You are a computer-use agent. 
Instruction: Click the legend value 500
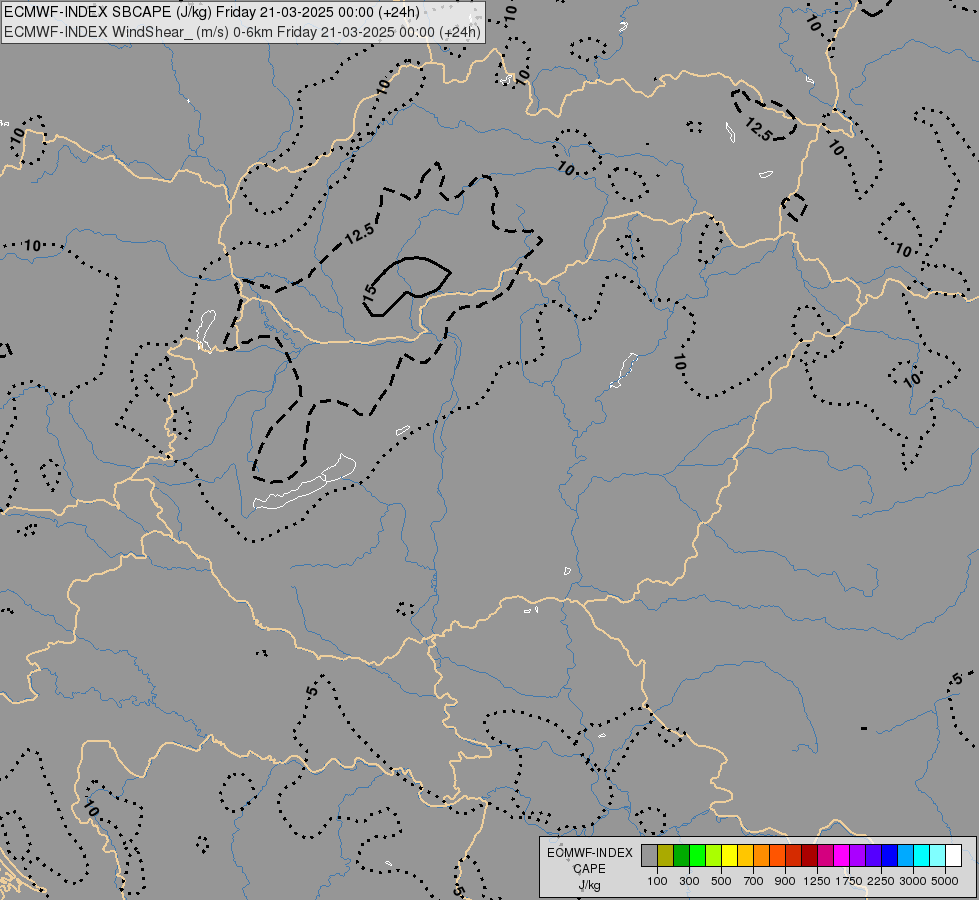pos(721,881)
